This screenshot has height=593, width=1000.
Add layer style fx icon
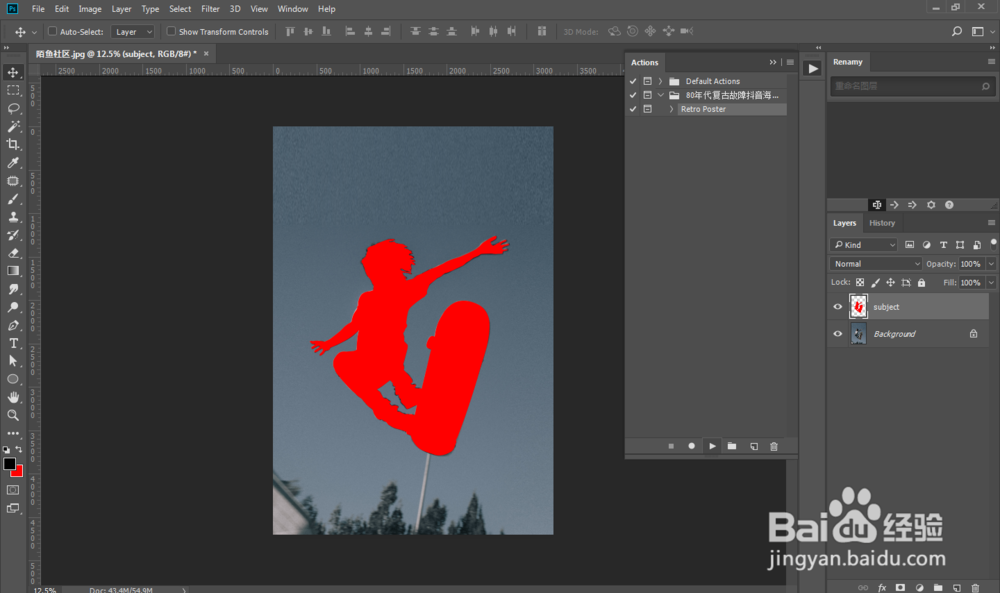point(882,587)
